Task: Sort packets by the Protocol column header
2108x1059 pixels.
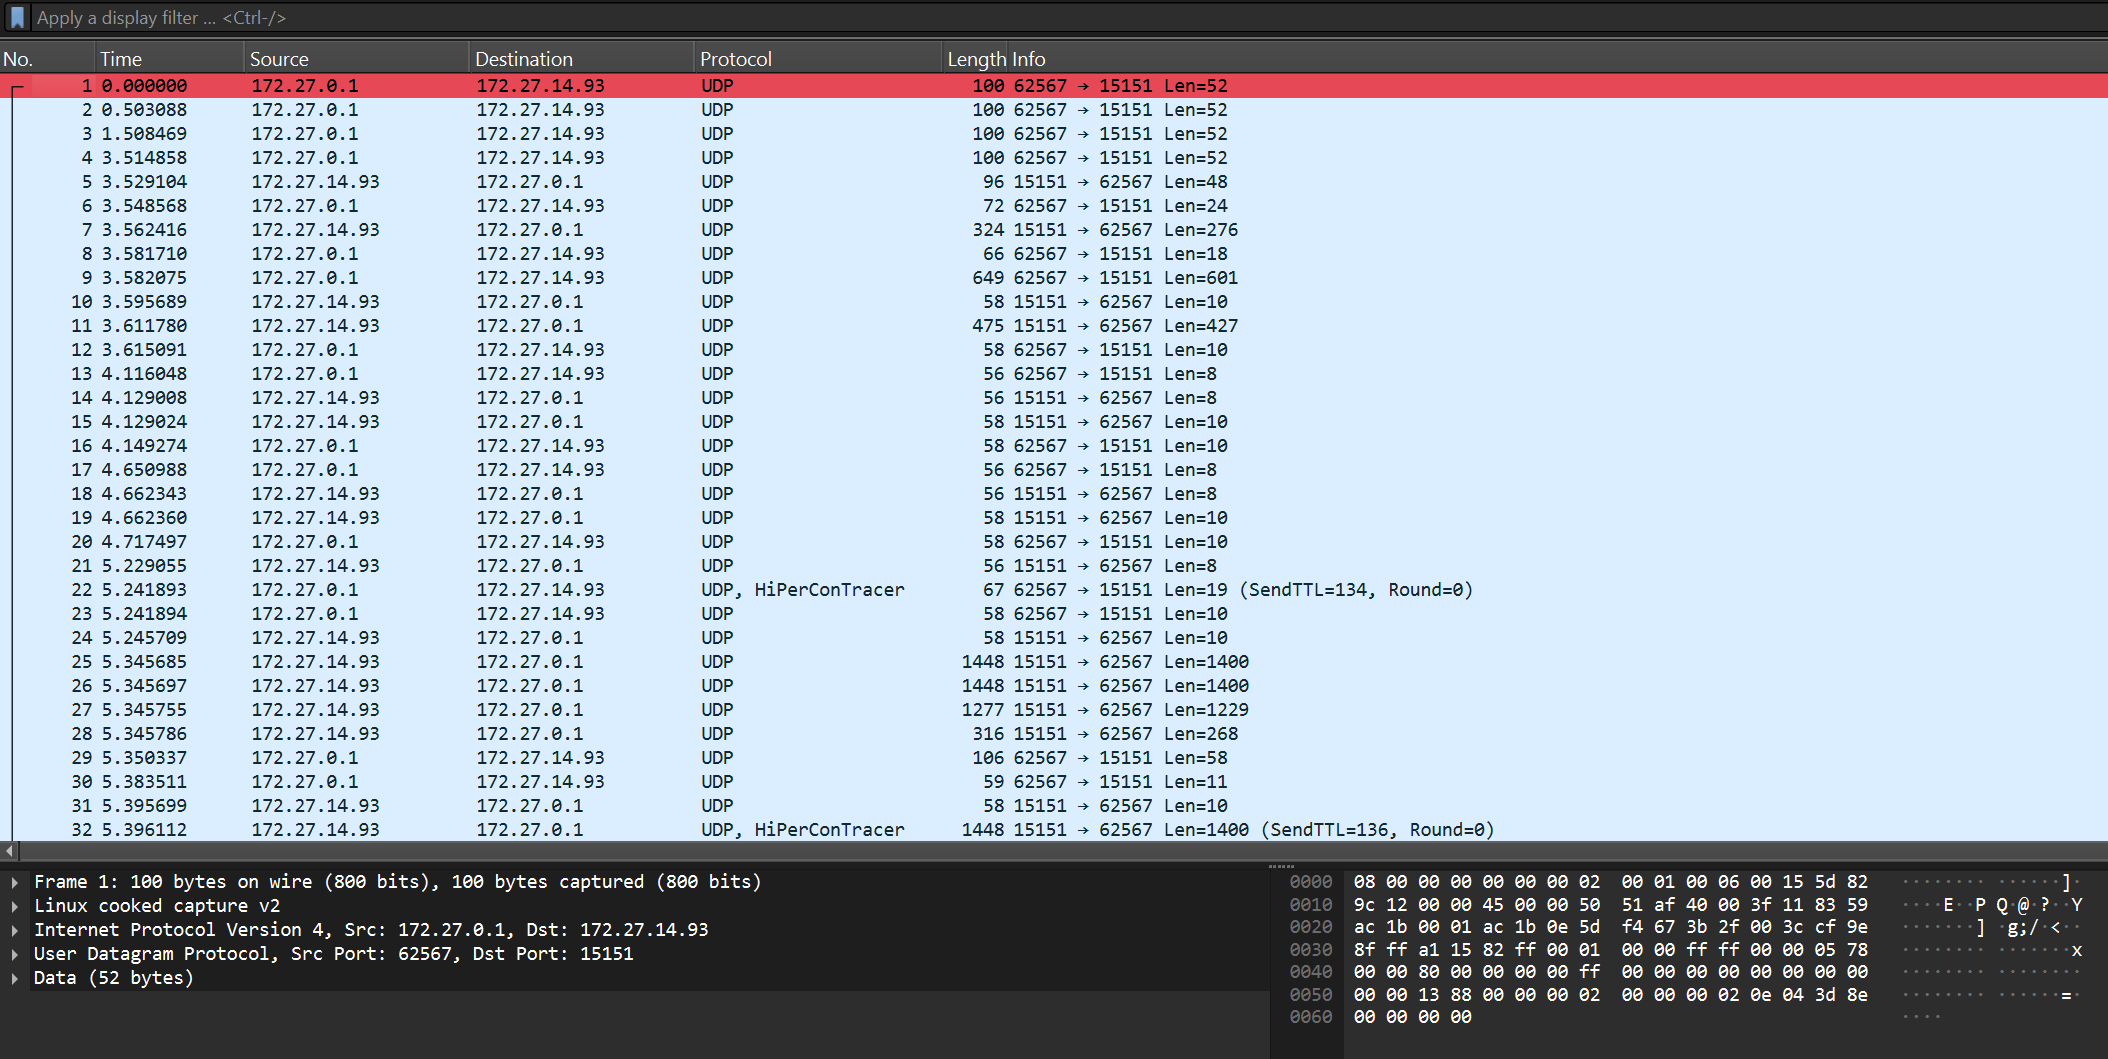Action: click(818, 59)
